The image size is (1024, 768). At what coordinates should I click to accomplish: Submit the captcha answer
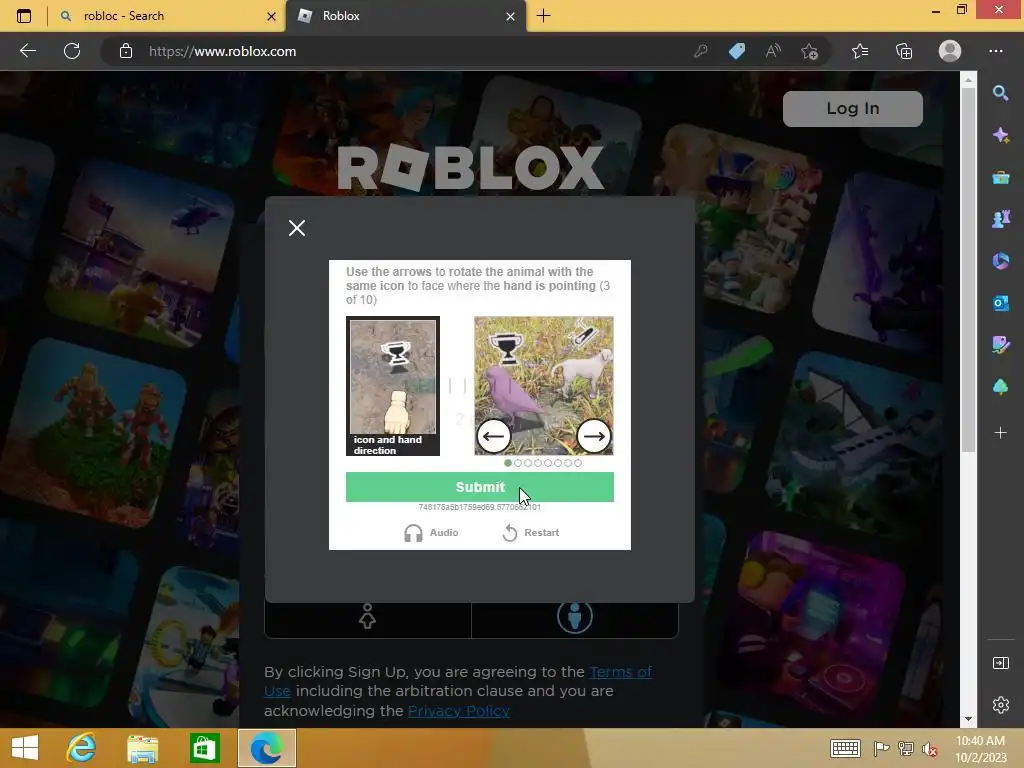[x=479, y=487]
